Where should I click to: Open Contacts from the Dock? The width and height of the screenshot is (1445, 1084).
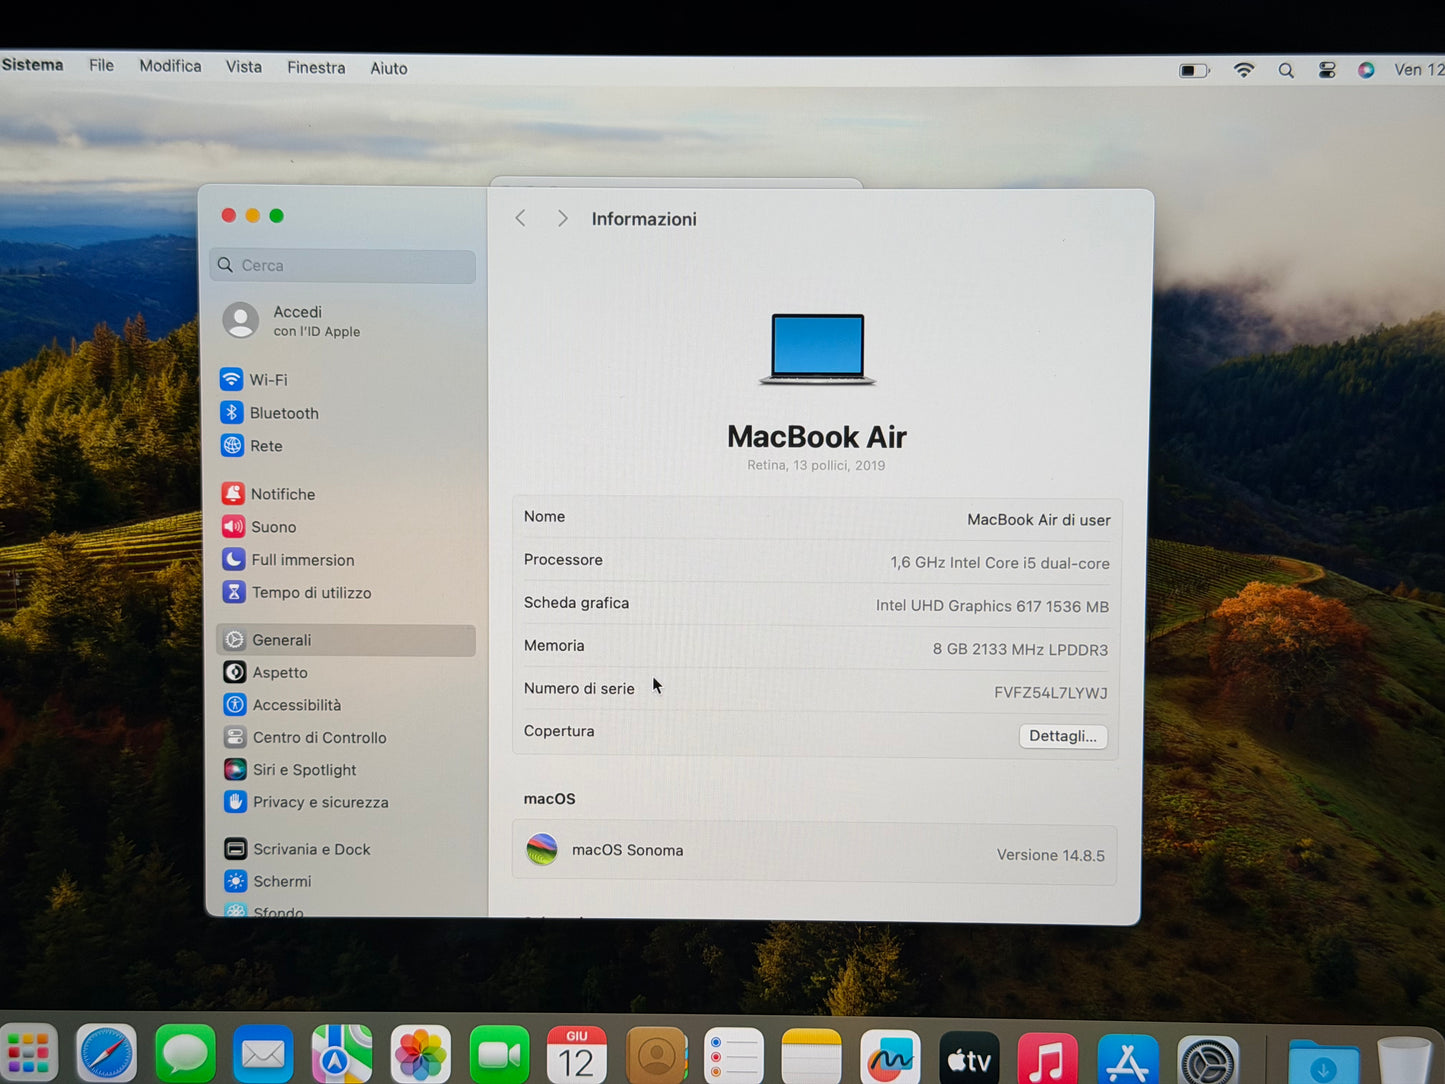[x=656, y=1056]
